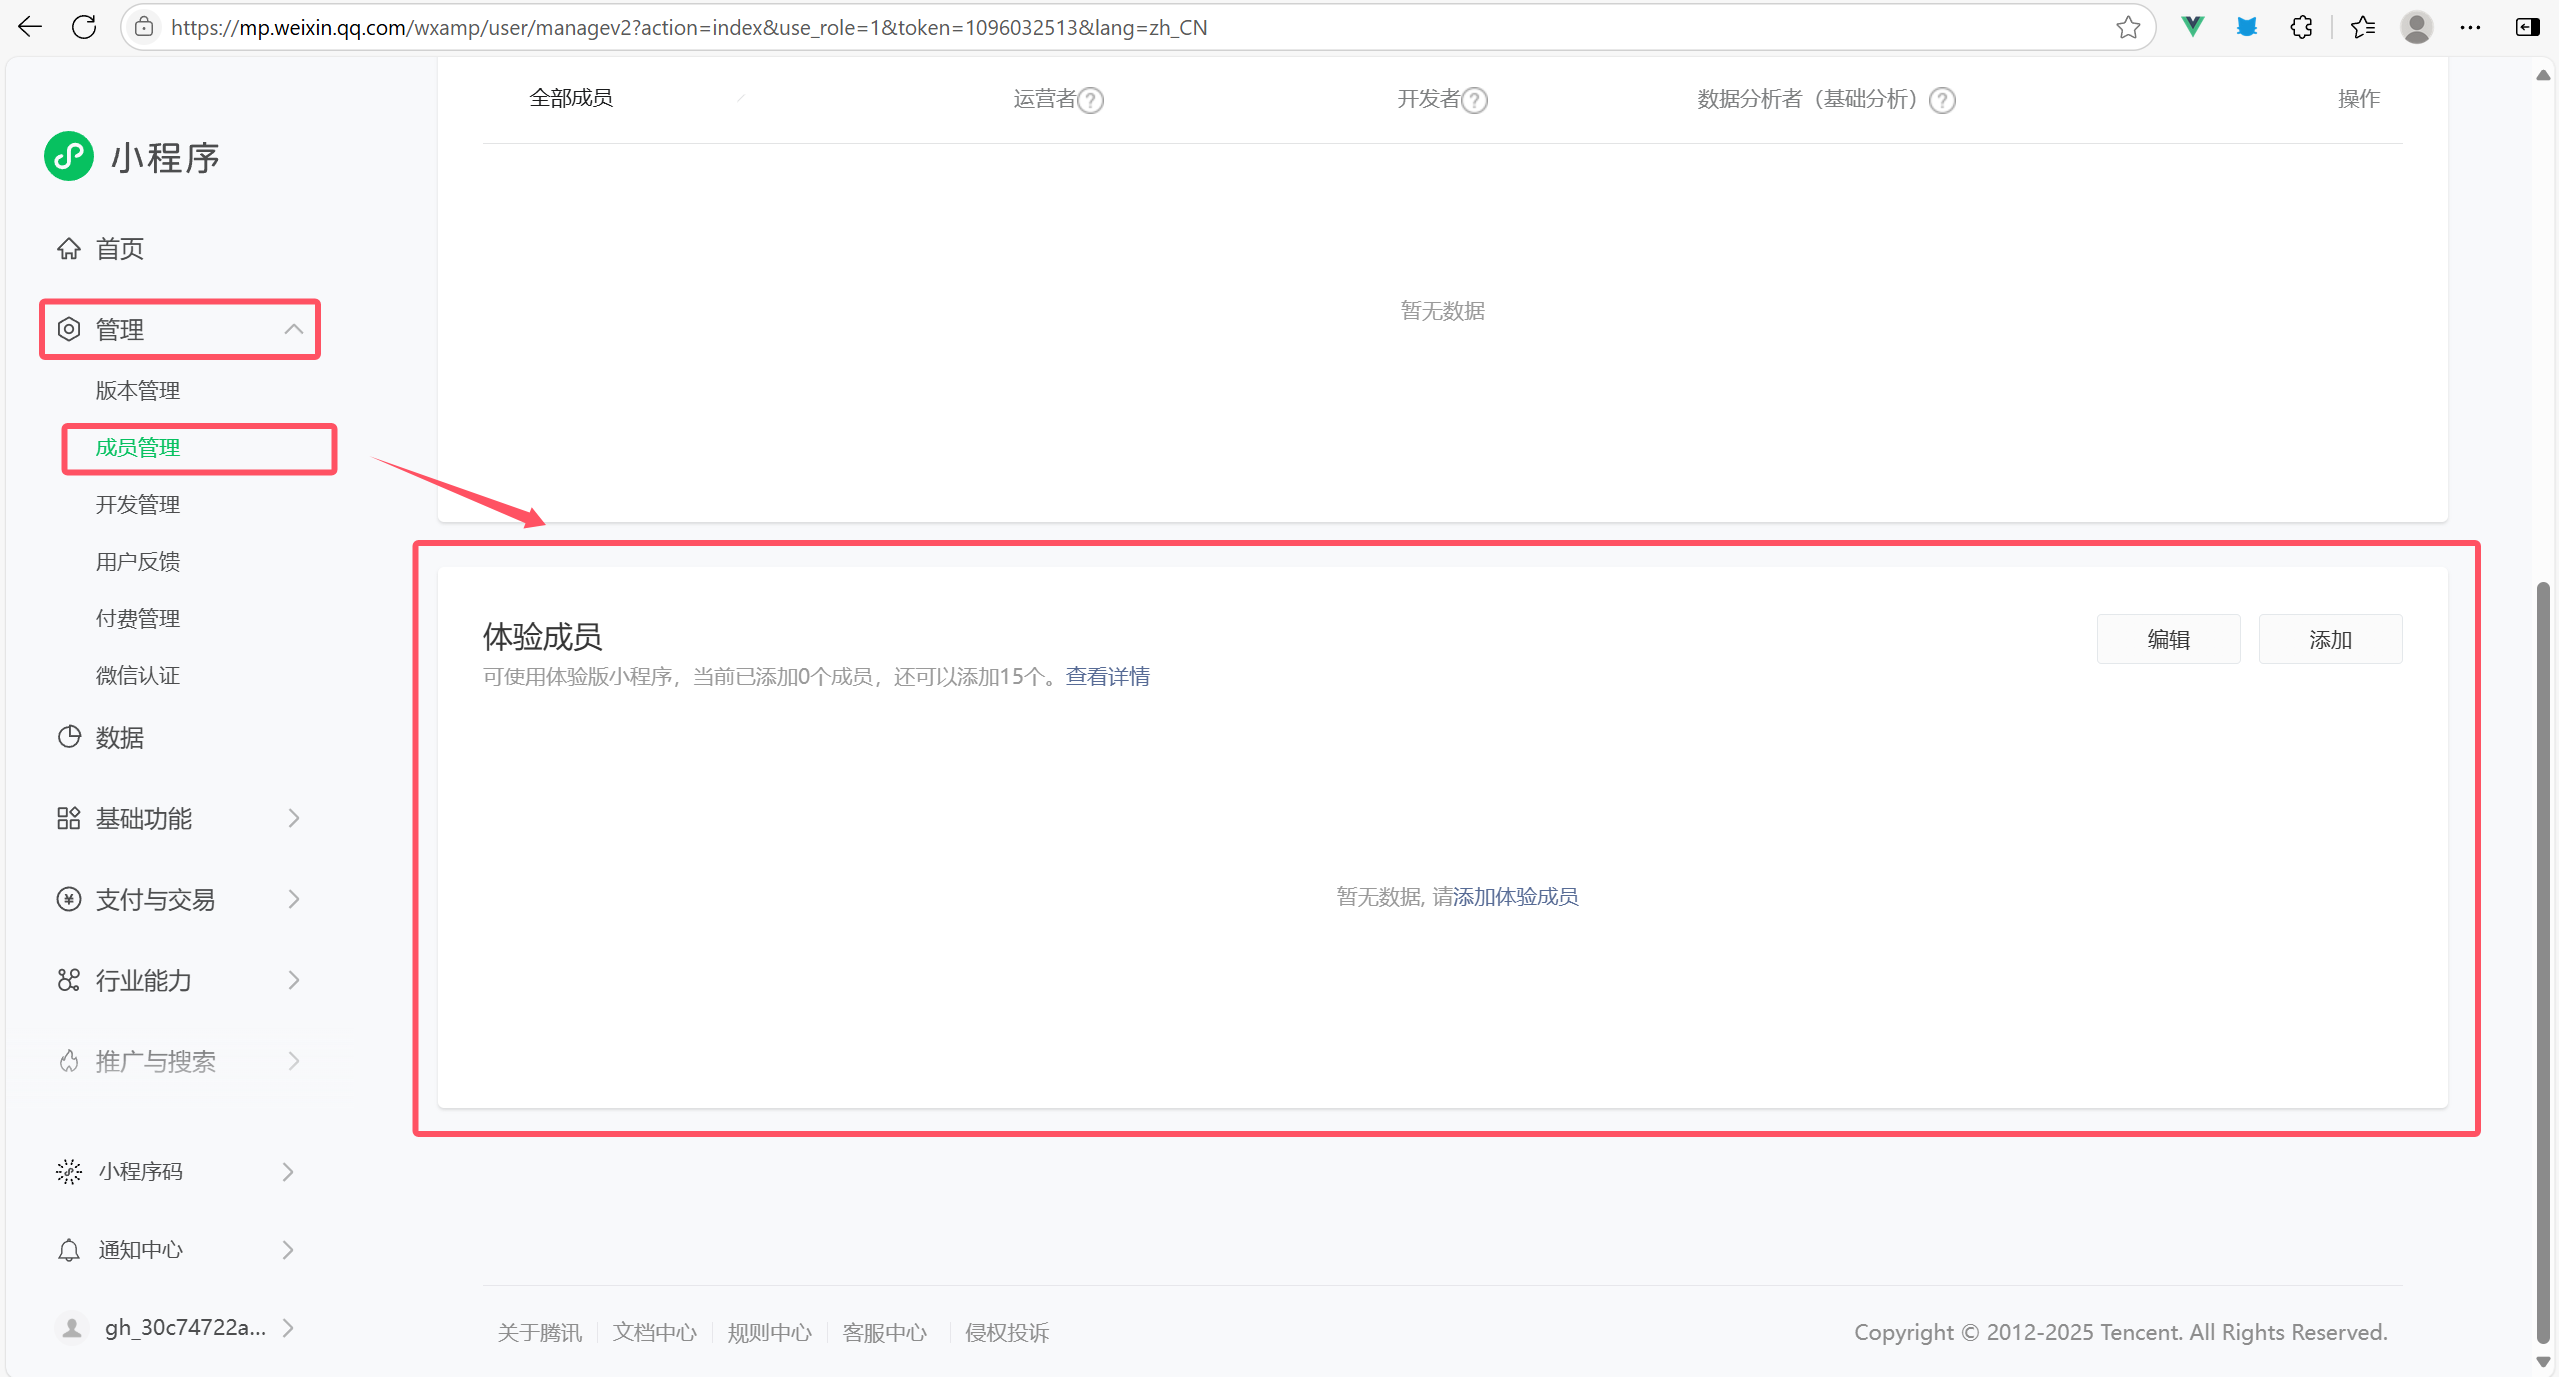This screenshot has height=1377, width=2559.
Task: Click the page vertical scrollbar thumb
Action: (x=2542, y=960)
